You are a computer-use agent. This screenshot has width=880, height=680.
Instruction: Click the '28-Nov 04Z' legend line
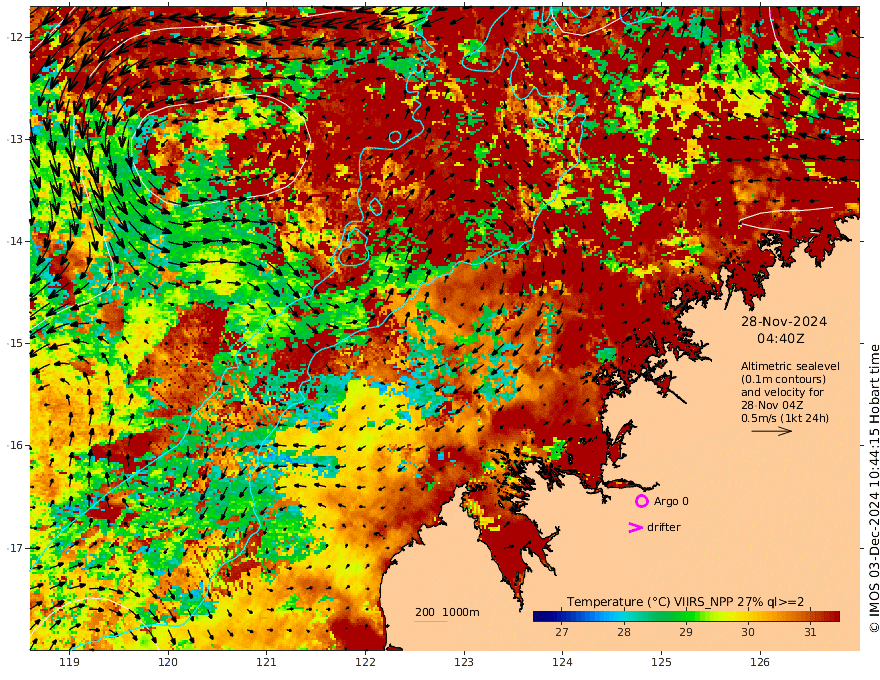click(772, 405)
